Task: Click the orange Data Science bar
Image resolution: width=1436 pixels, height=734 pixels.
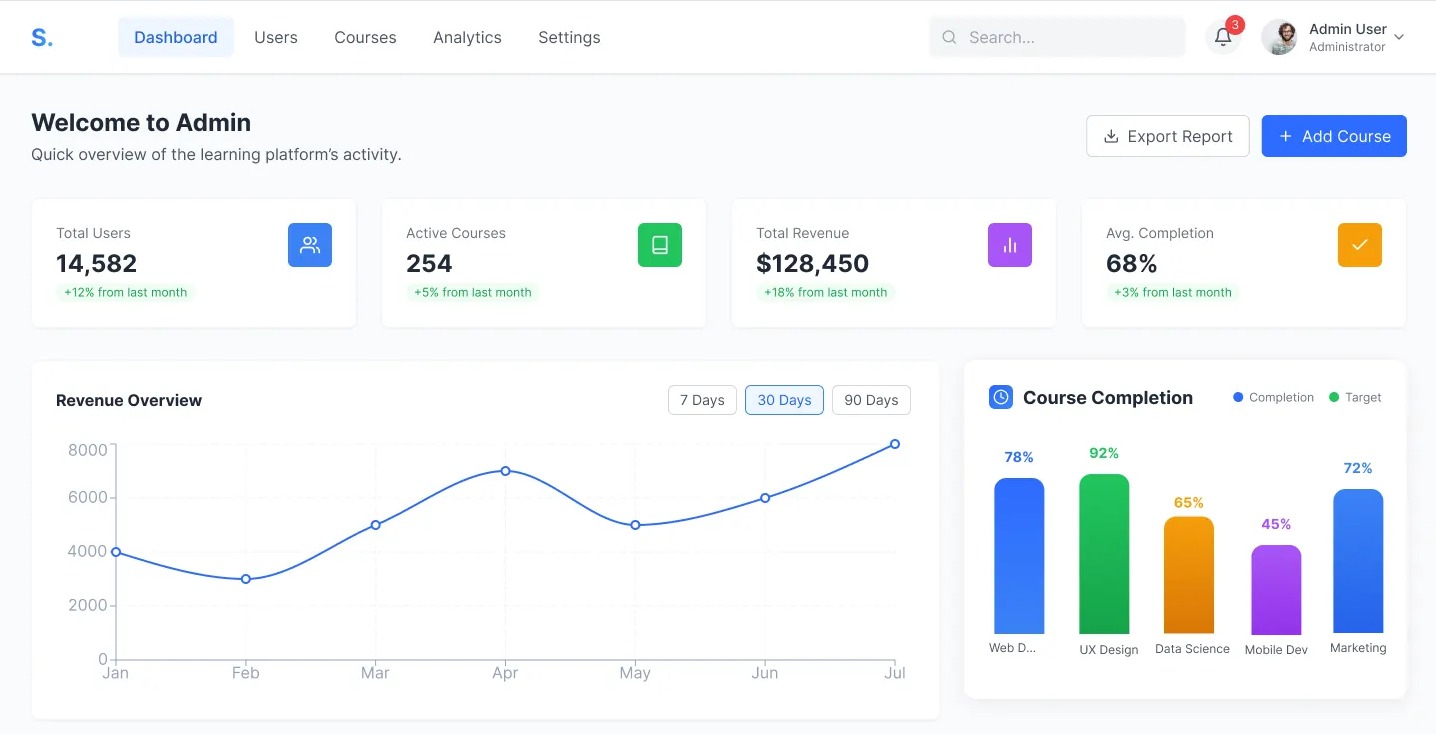Action: [x=1189, y=575]
